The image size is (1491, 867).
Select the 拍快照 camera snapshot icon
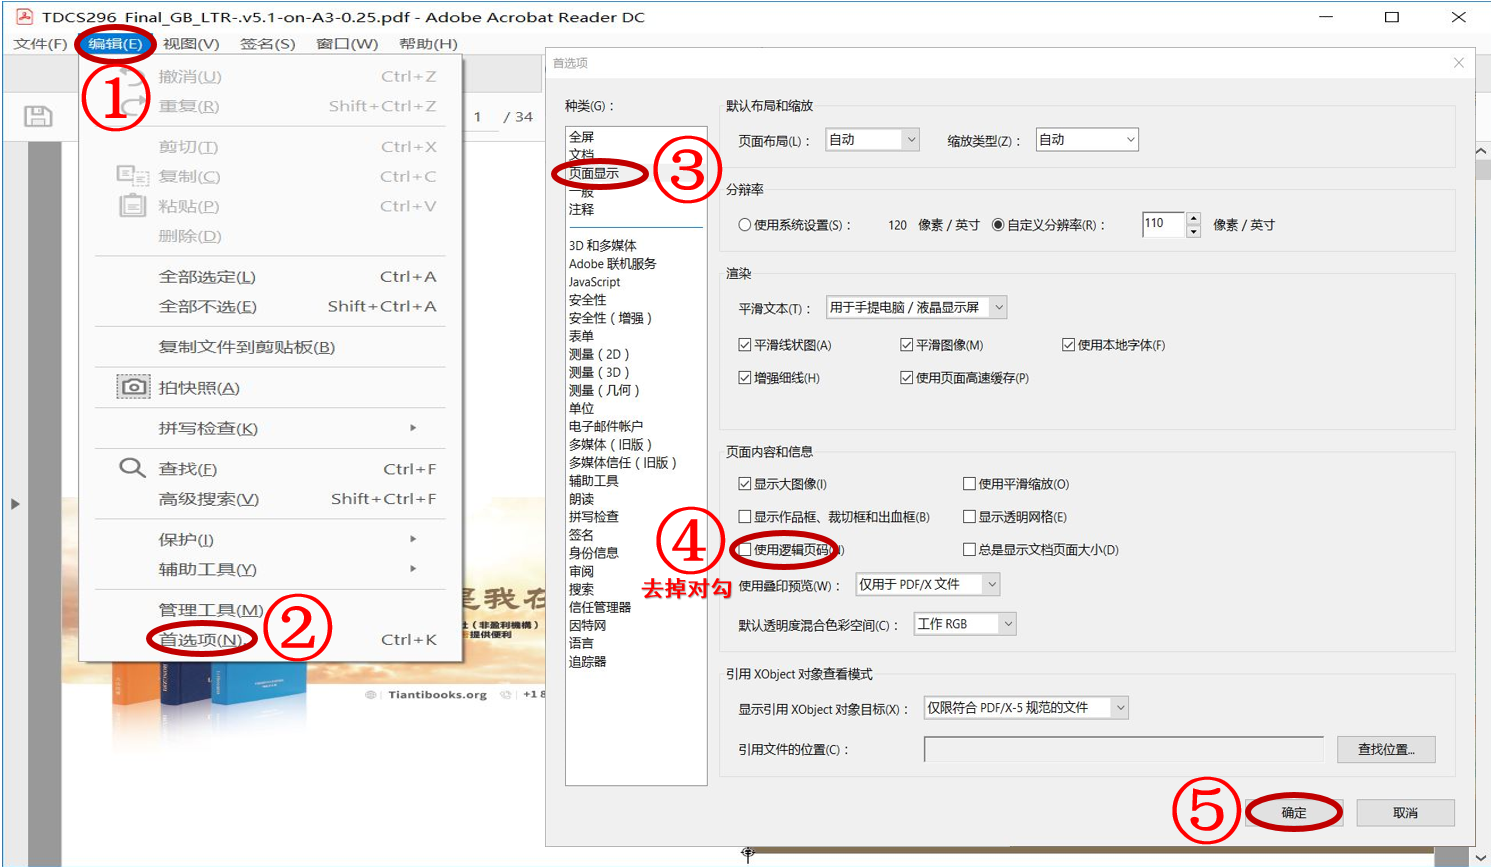(131, 385)
